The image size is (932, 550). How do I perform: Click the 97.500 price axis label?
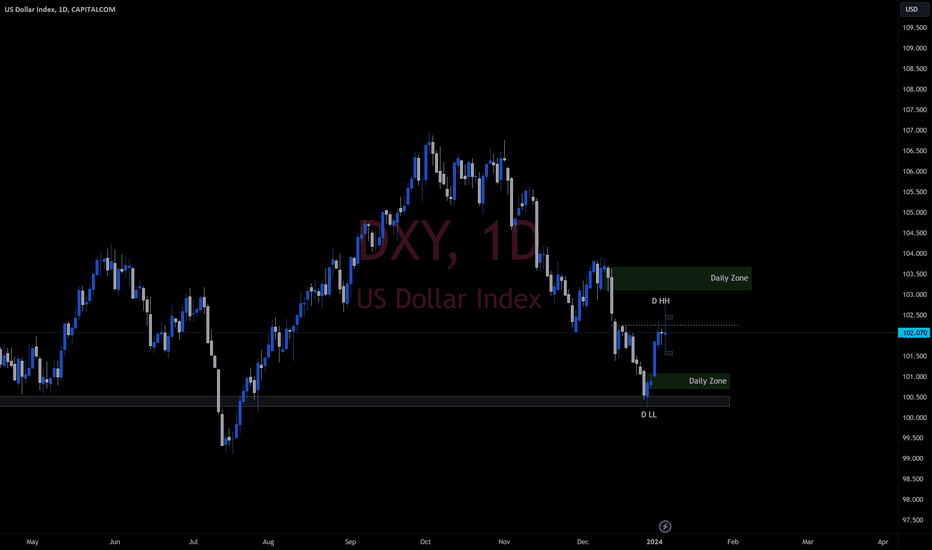coord(915,520)
